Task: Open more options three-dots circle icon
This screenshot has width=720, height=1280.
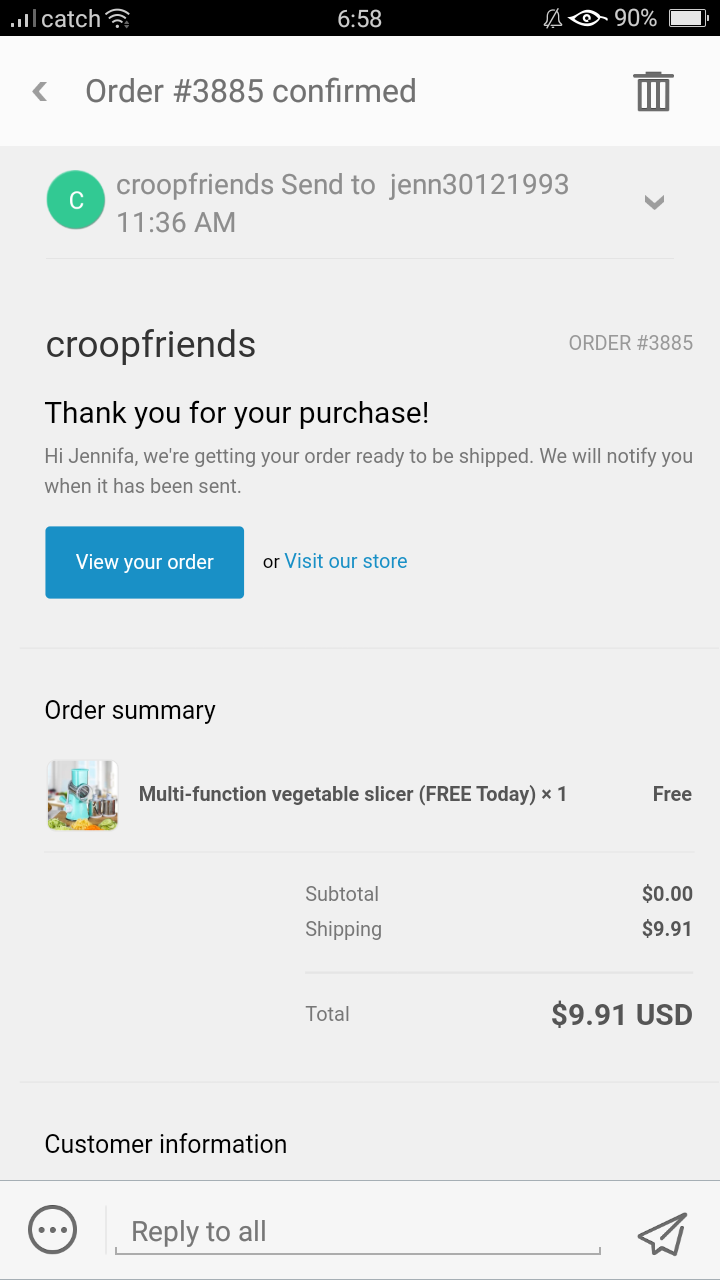Action: pyautogui.click(x=53, y=1230)
